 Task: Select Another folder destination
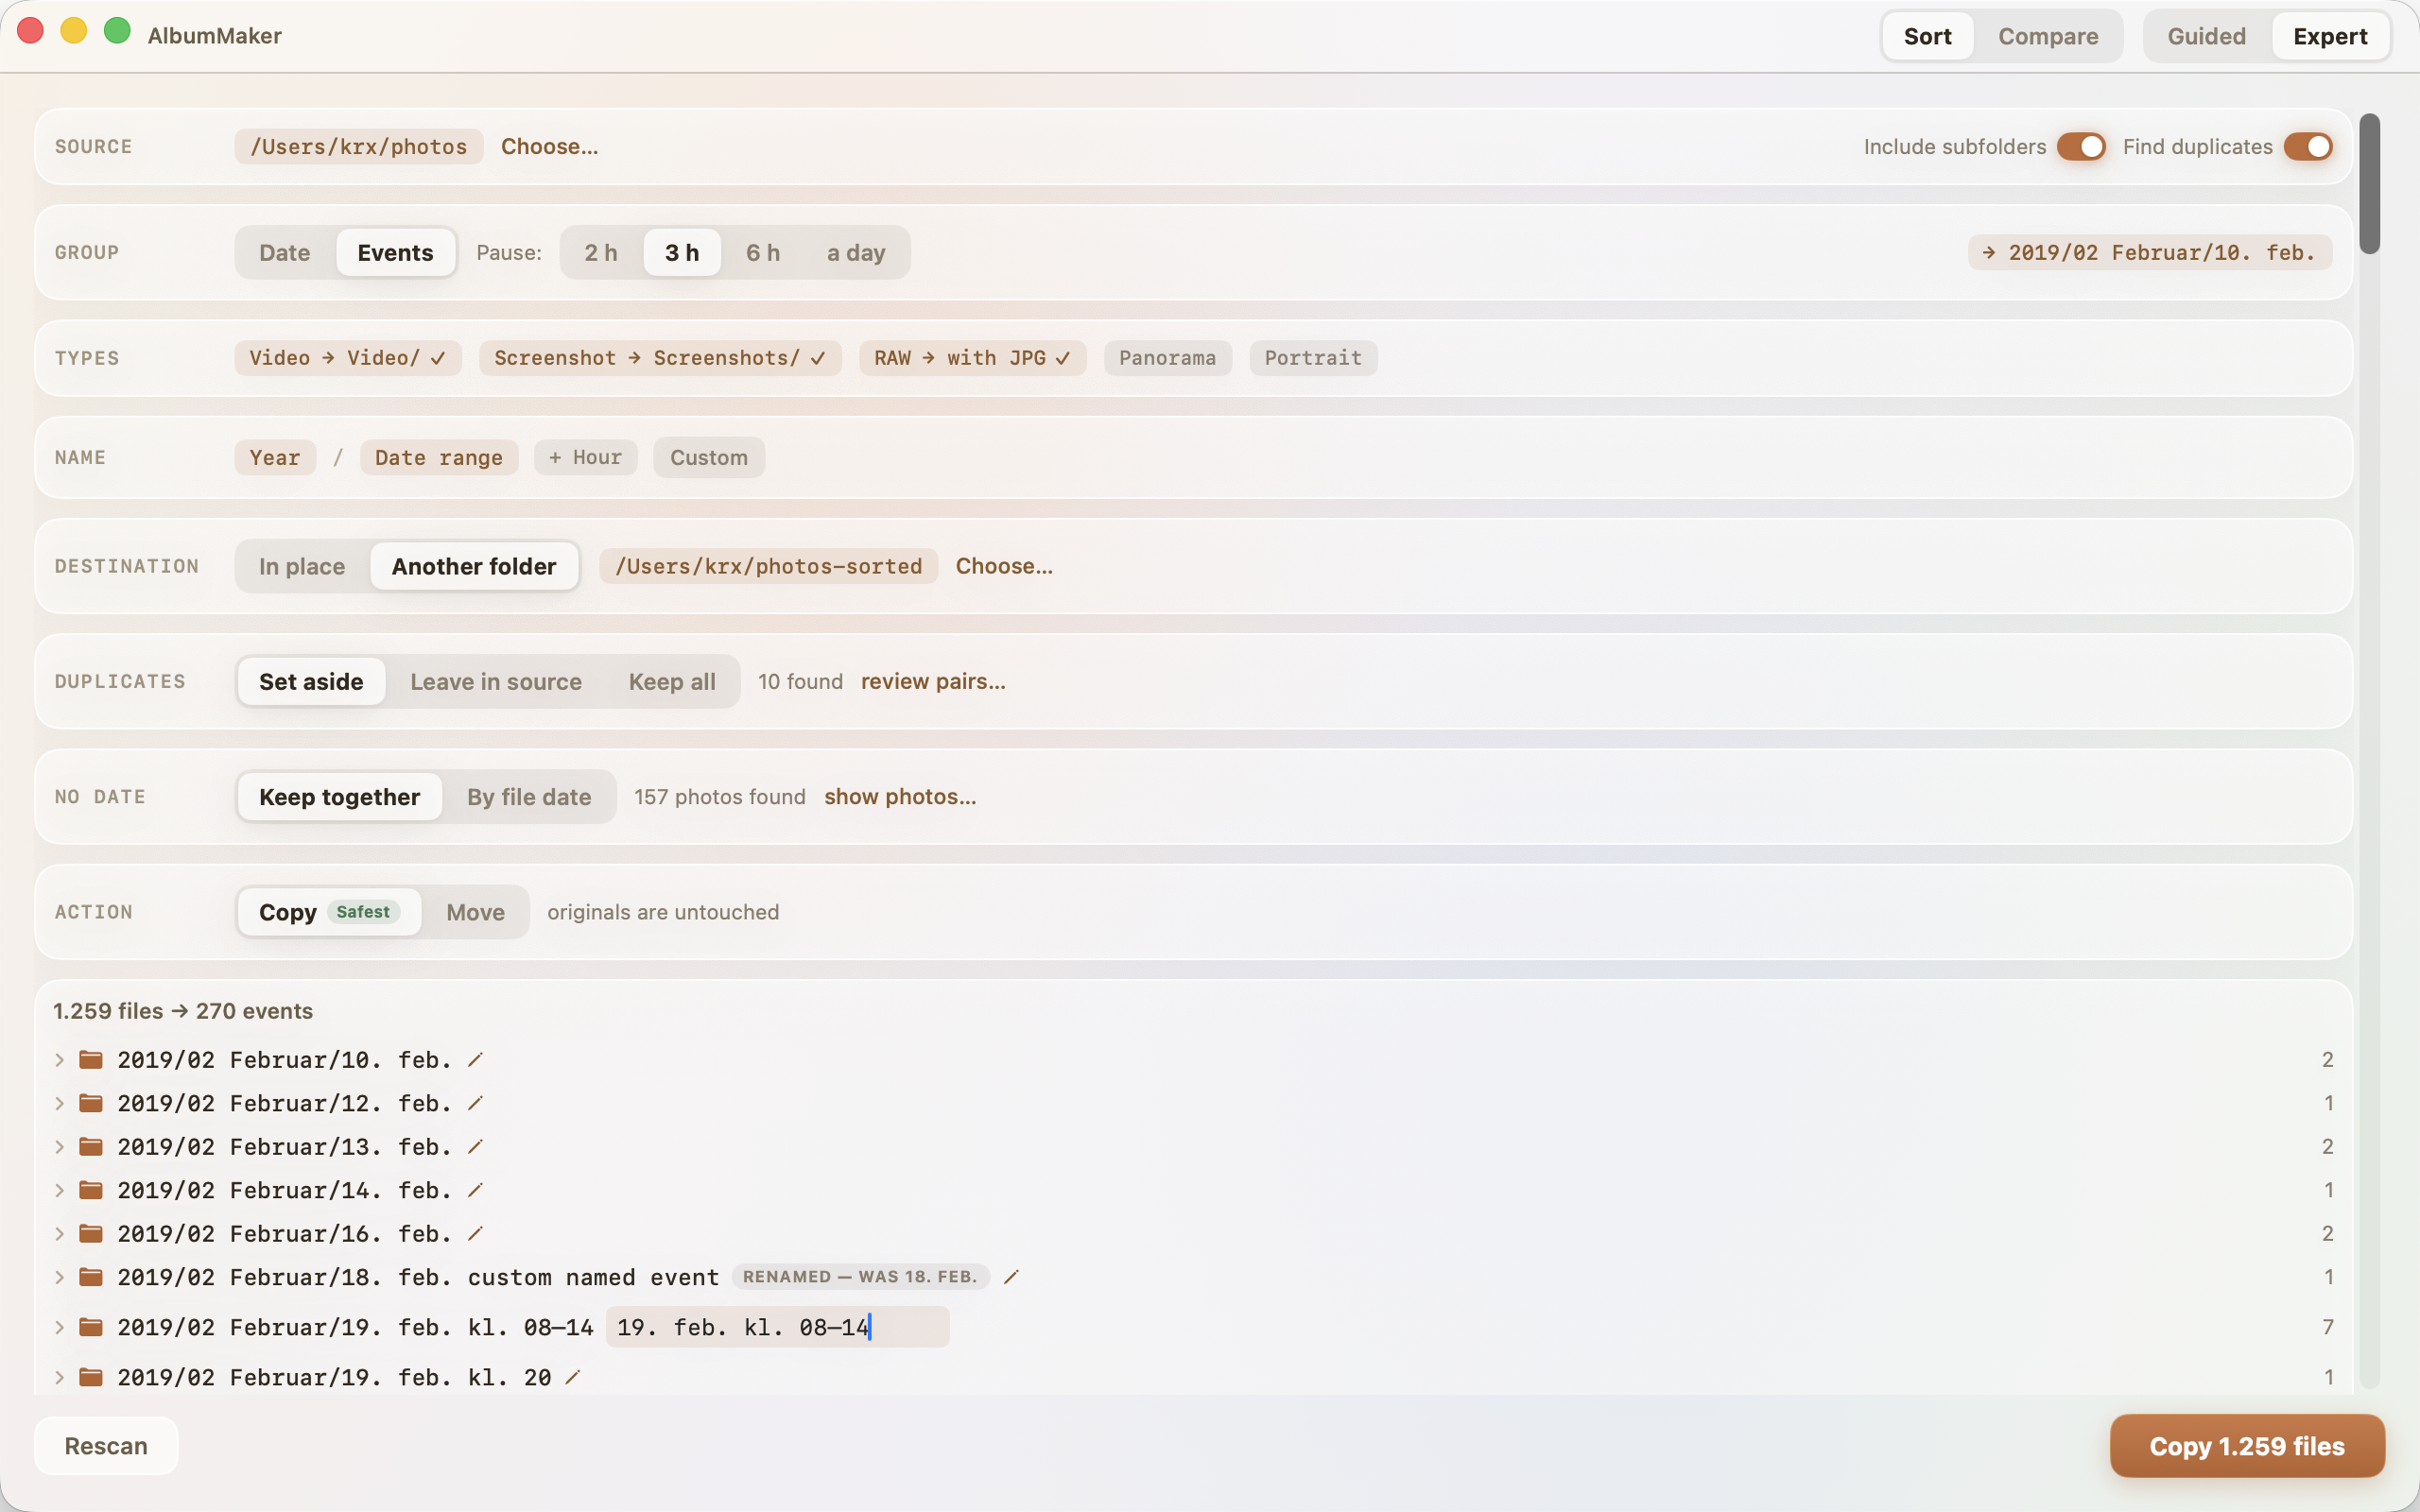[x=474, y=566]
